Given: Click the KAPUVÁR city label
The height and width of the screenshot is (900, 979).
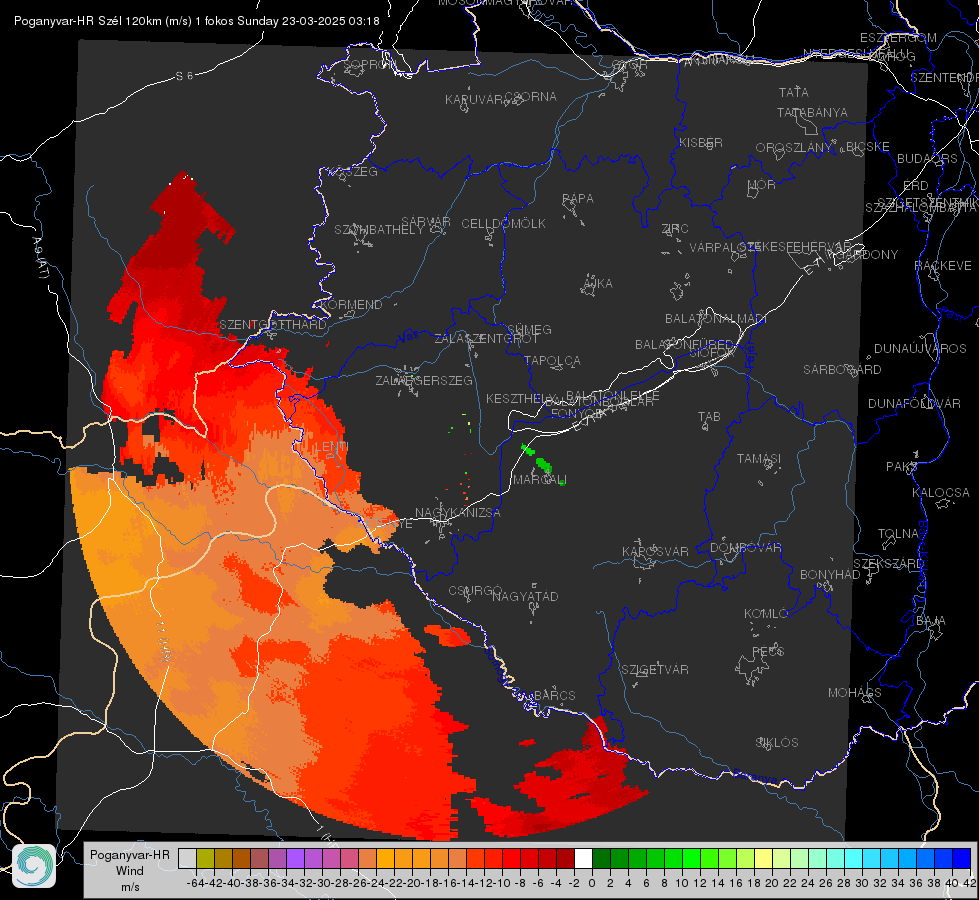Looking at the screenshot, I should click(x=475, y=99).
